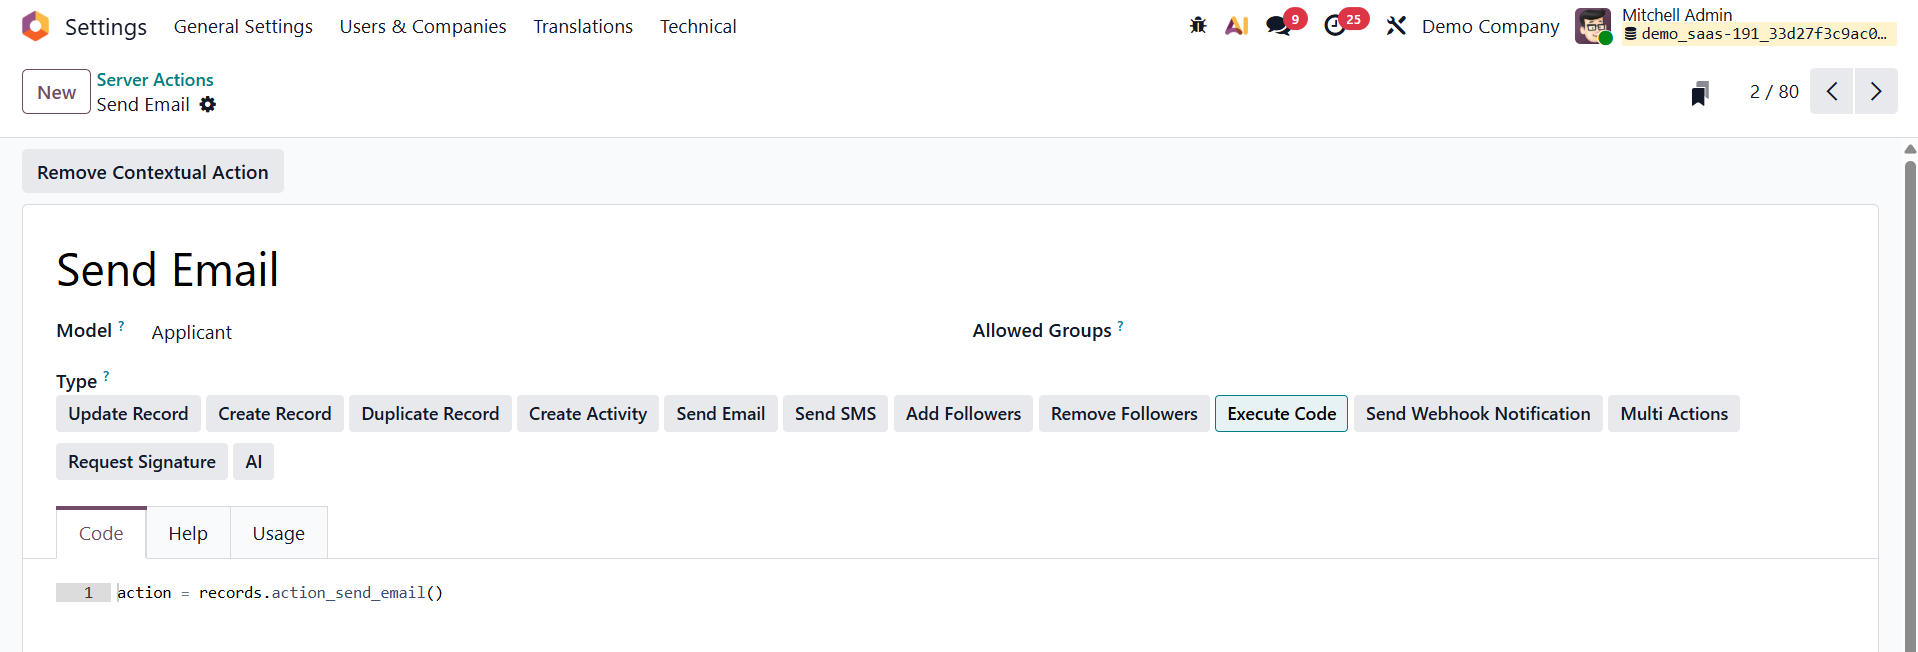The image size is (1918, 652).
Task: Click the wrench tools icon
Action: (1396, 26)
